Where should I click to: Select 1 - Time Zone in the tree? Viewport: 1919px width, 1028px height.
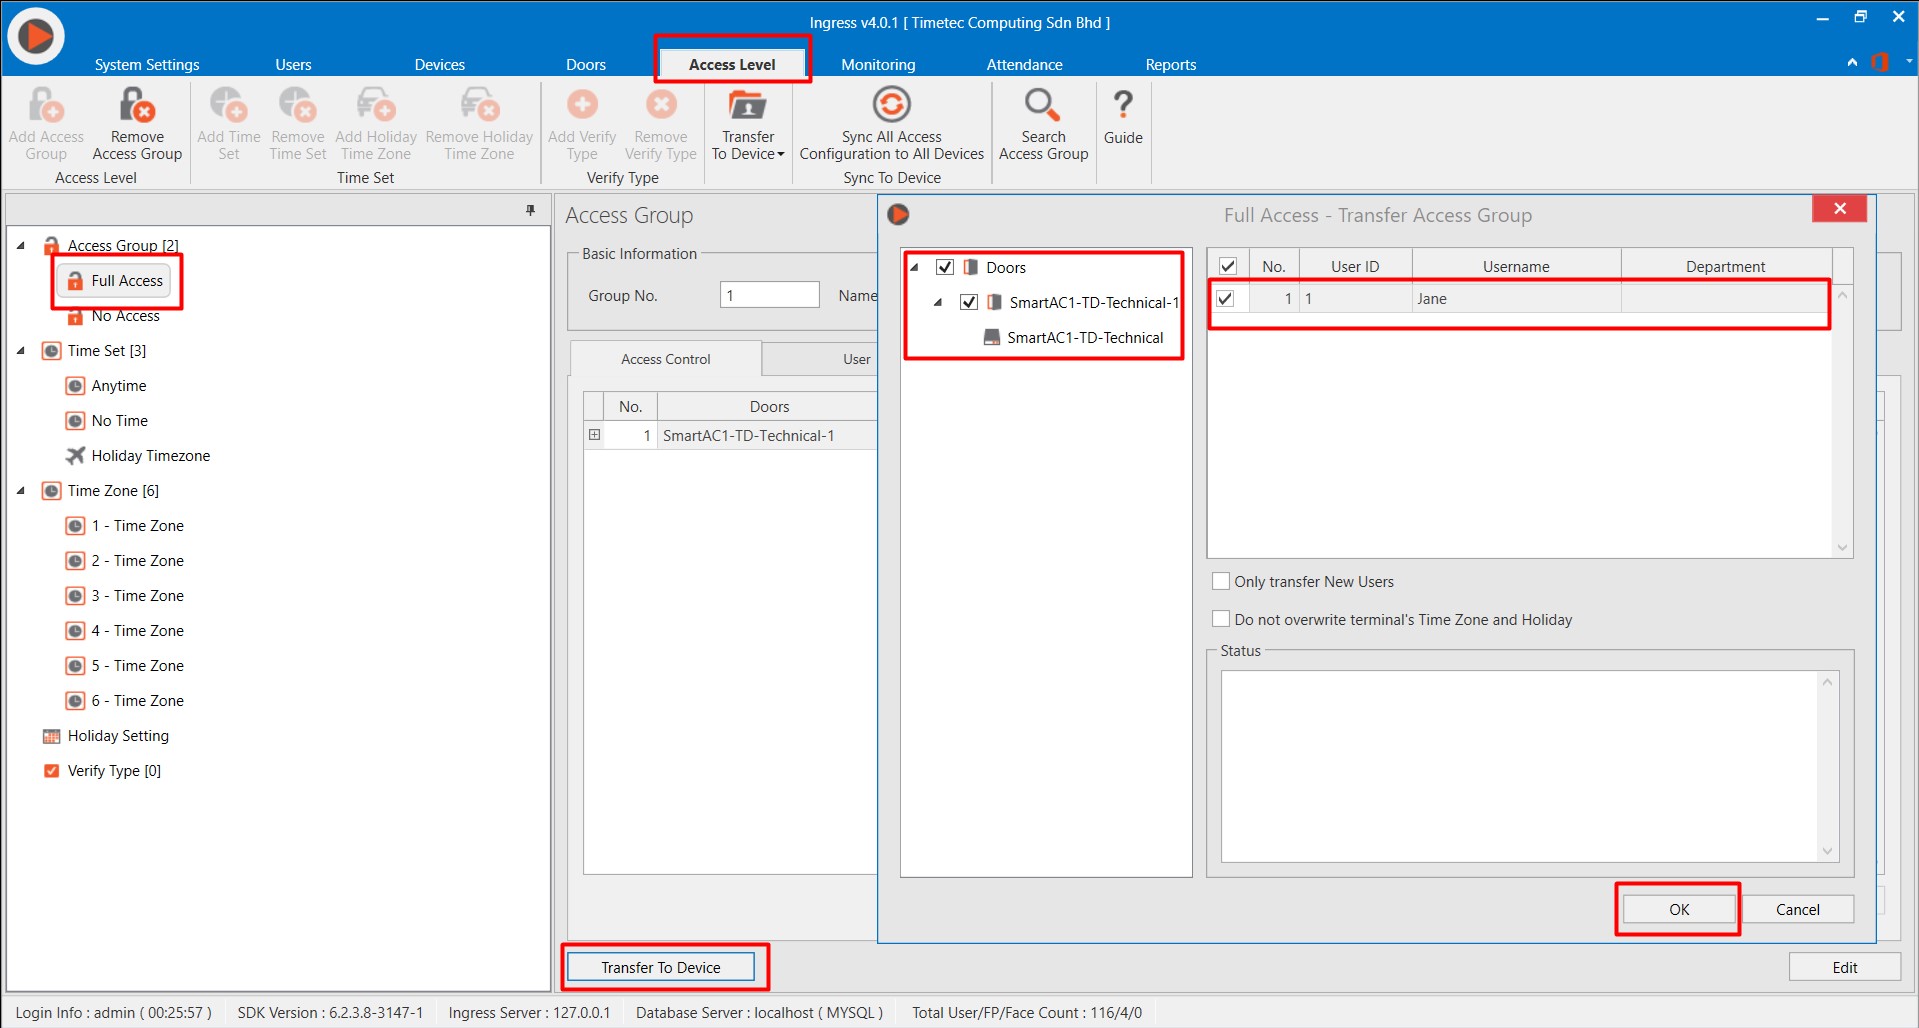125,526
